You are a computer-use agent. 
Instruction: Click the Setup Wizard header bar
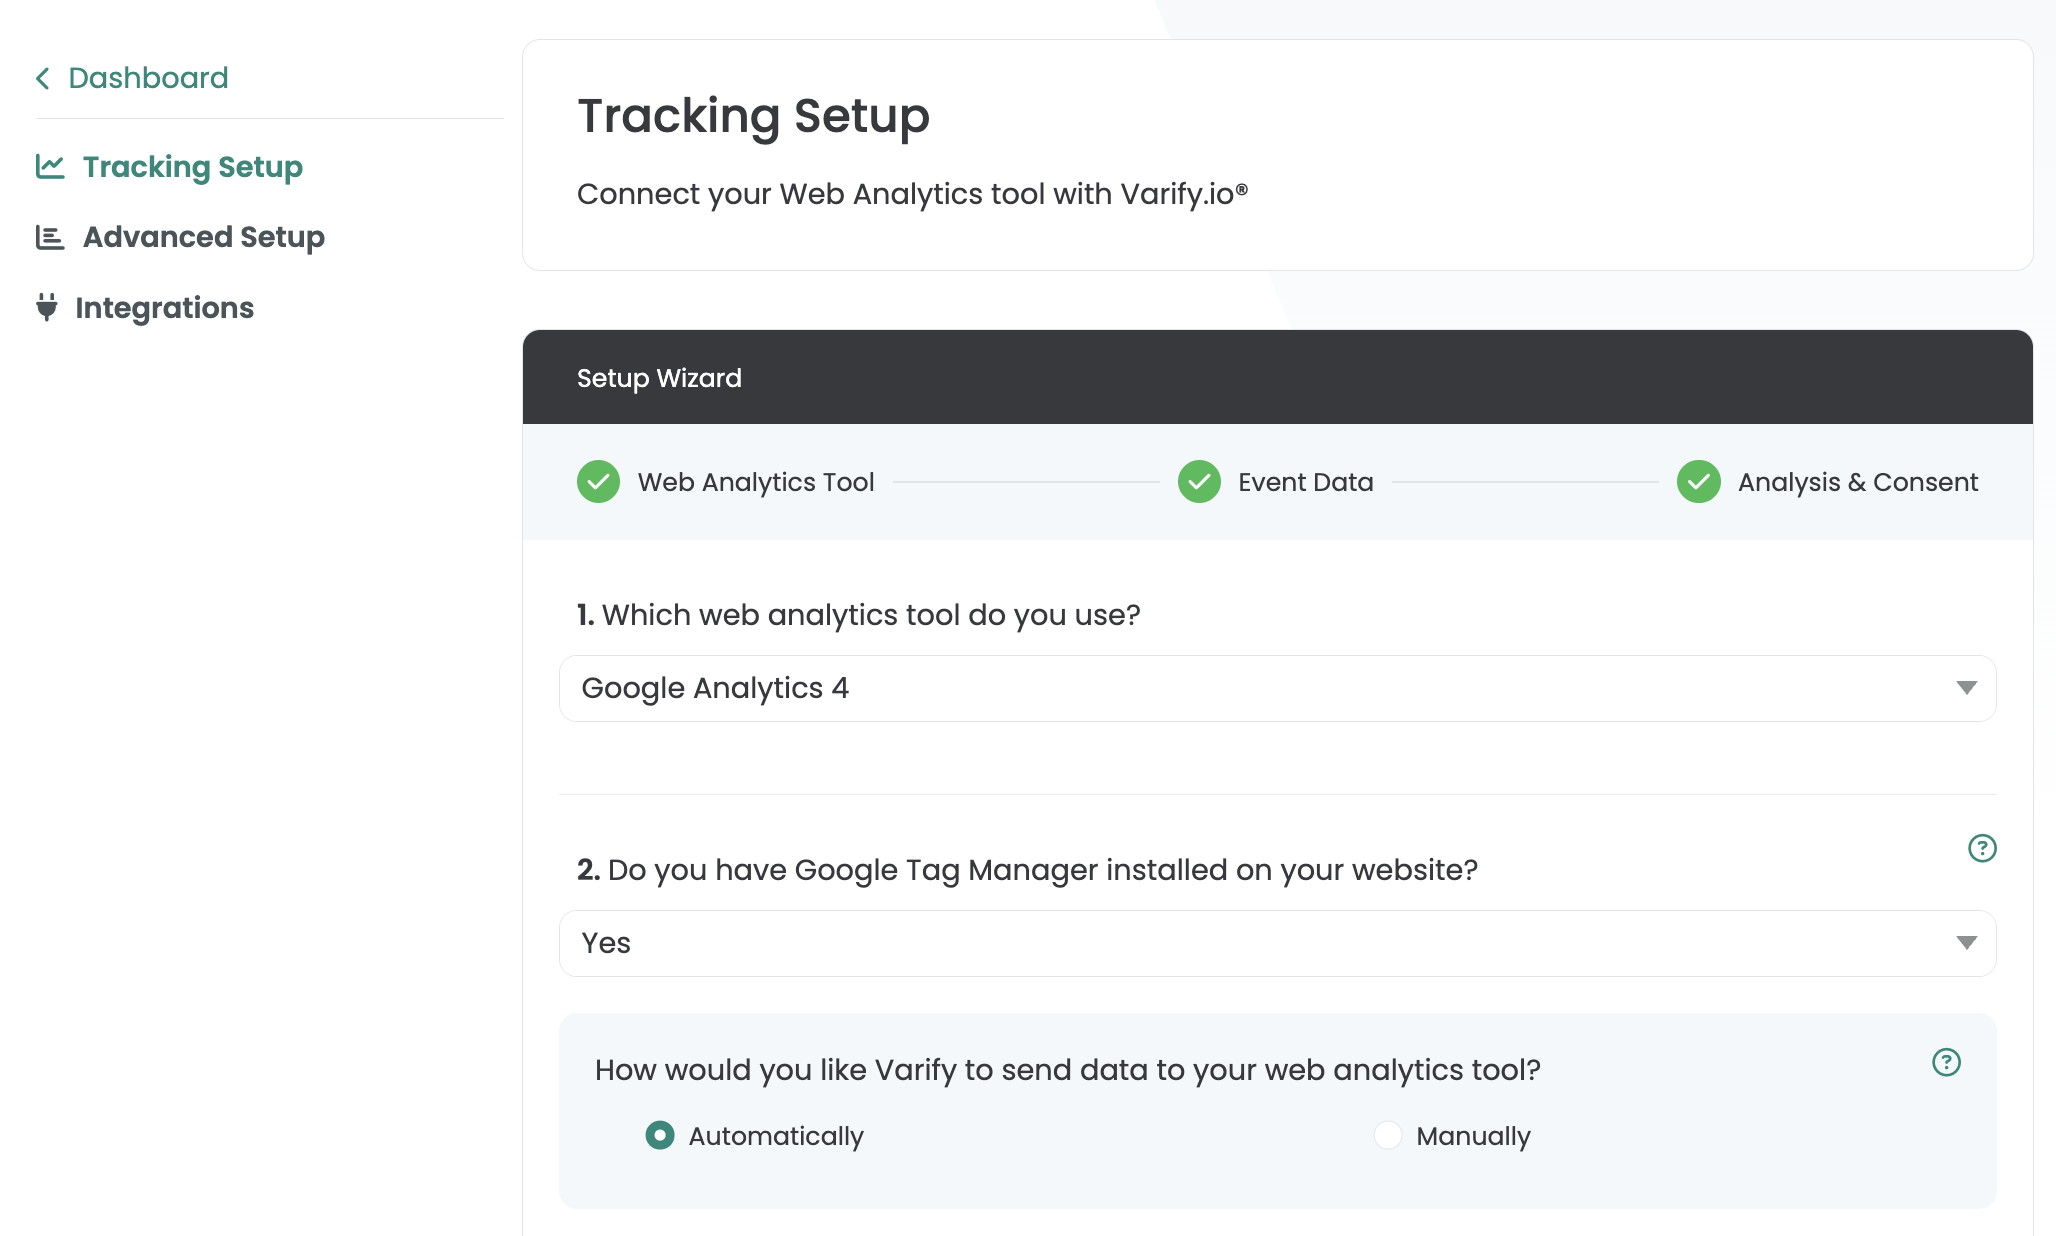point(1277,377)
